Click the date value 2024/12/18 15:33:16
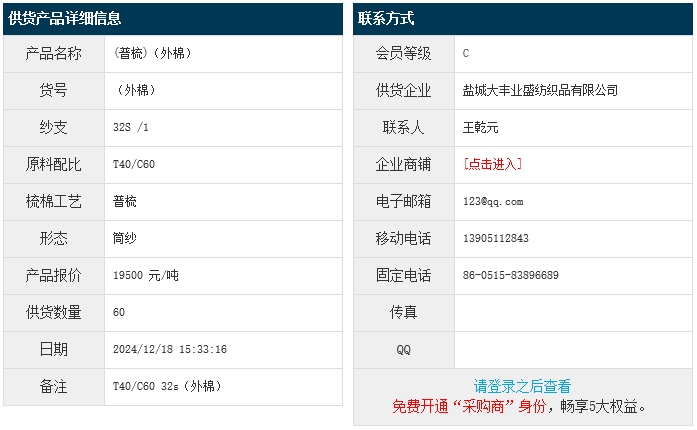 click(170, 349)
